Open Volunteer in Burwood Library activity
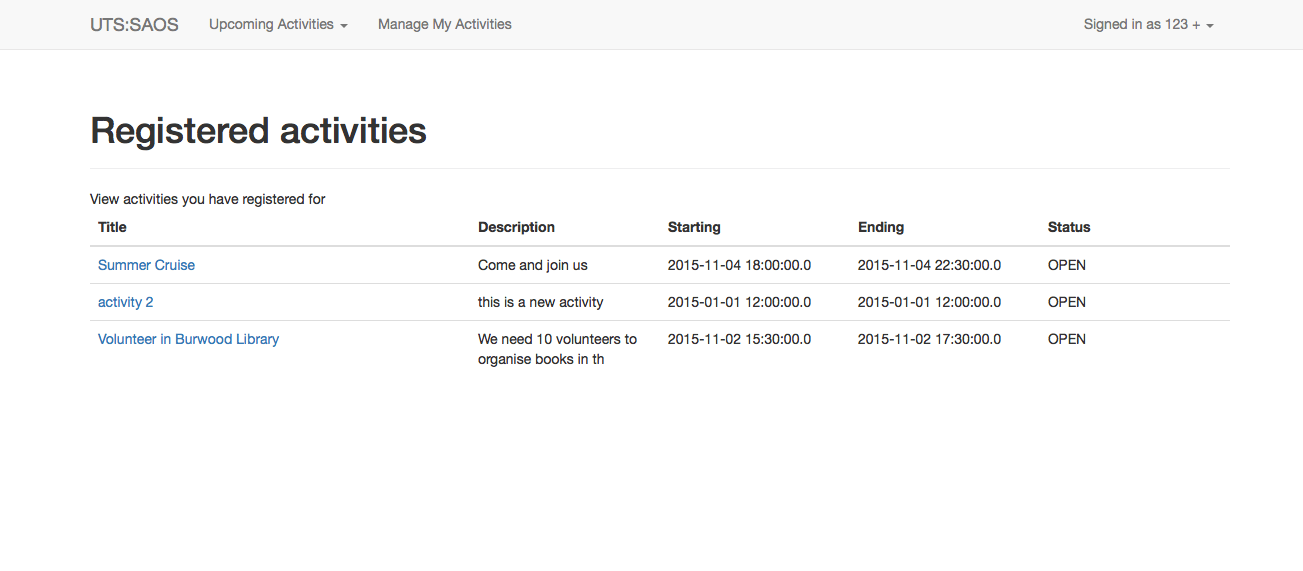Viewport: 1303px width, 571px height. tap(188, 339)
